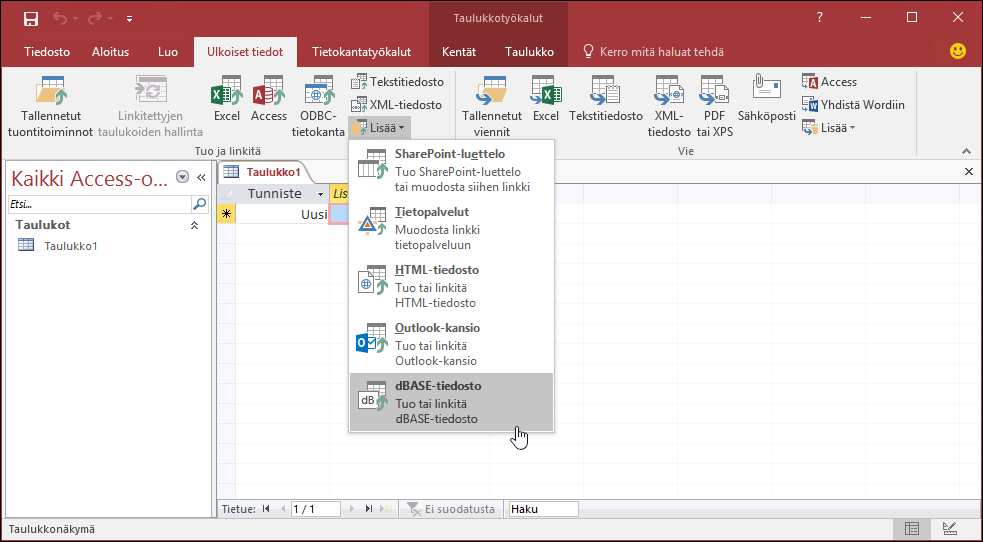The image size is (983, 542).
Task: Select dBASE-tiedosto import option
Action: [x=451, y=402]
